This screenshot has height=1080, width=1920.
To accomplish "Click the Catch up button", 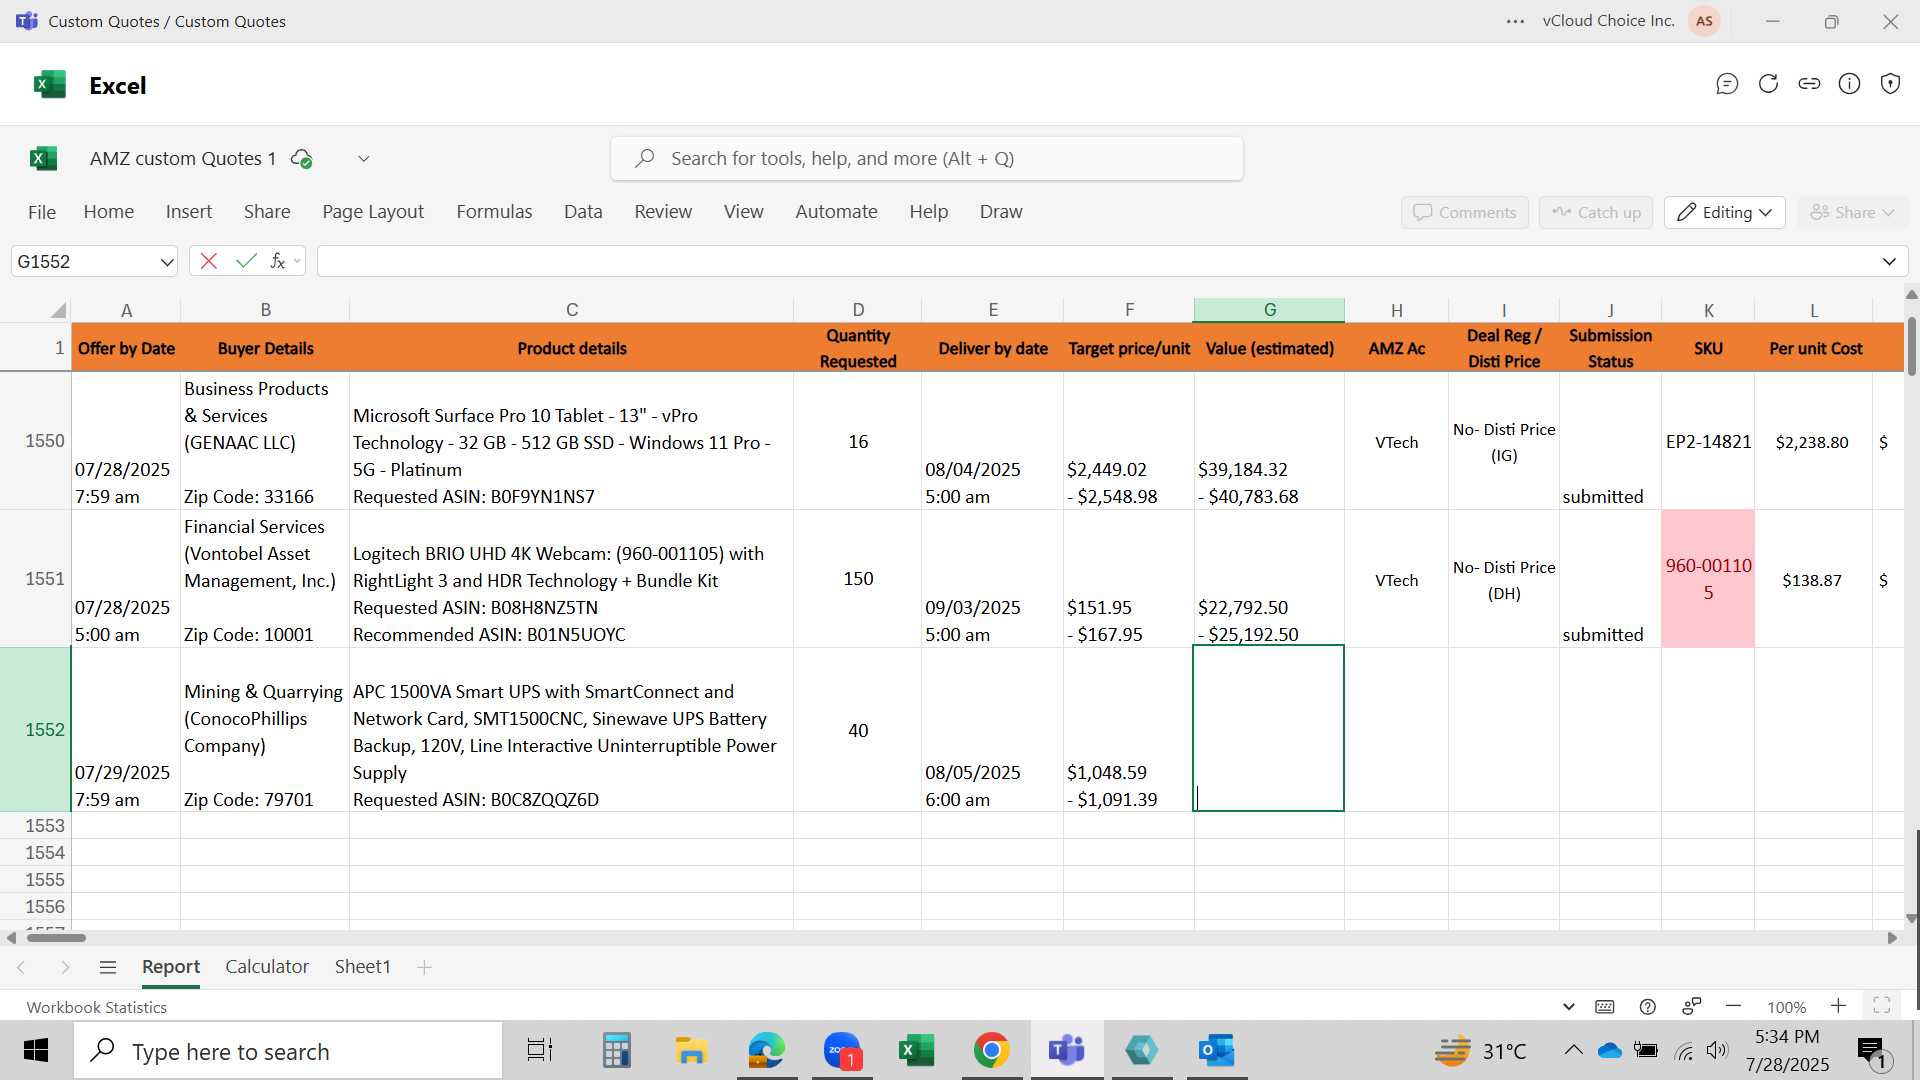I will point(1596,212).
